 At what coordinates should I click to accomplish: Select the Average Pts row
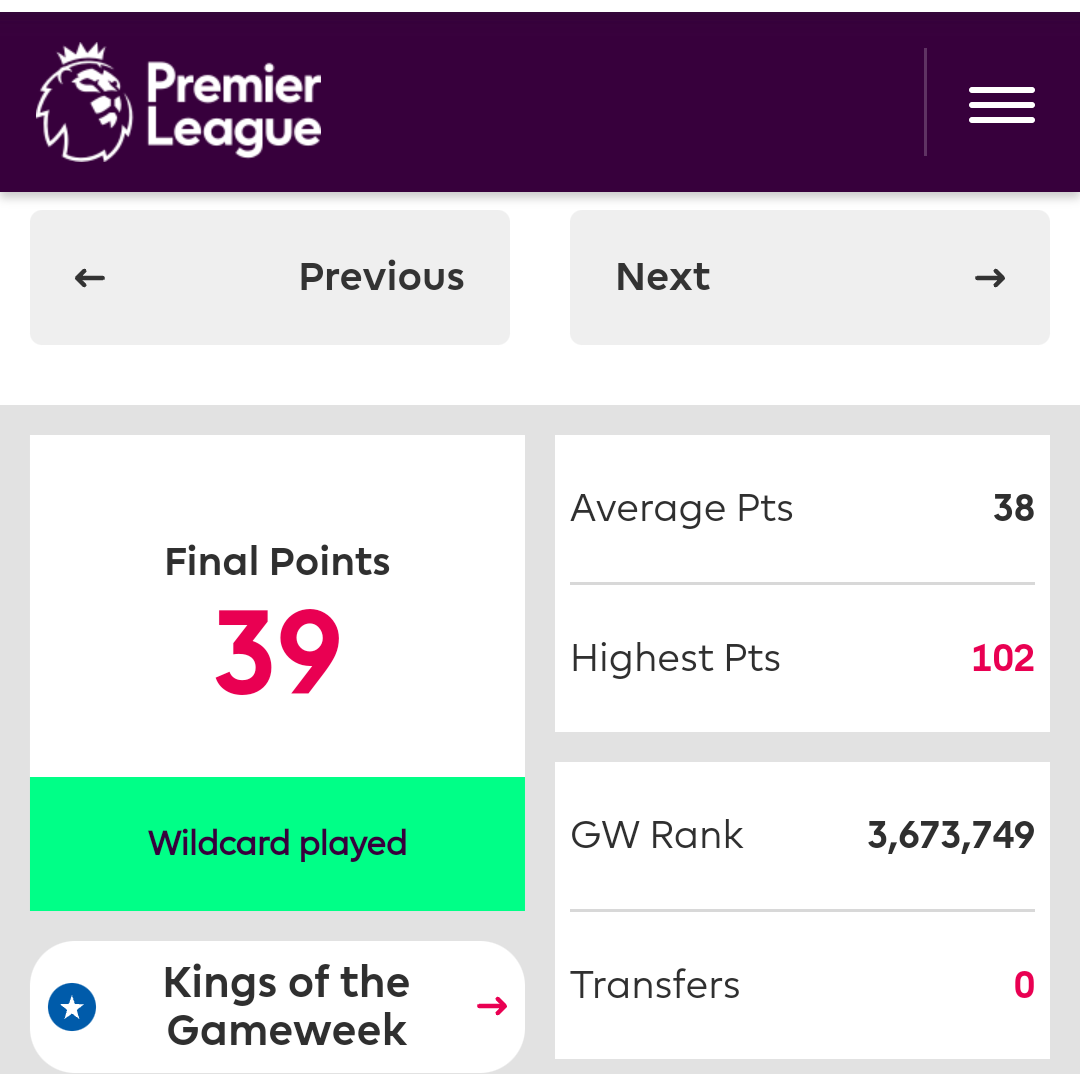(802, 508)
